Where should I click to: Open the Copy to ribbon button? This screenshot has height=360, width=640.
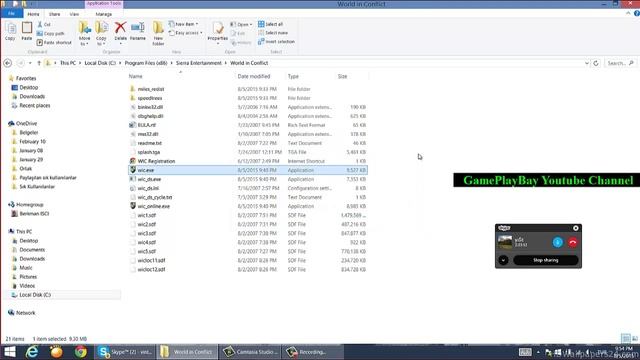[x=101, y=33]
